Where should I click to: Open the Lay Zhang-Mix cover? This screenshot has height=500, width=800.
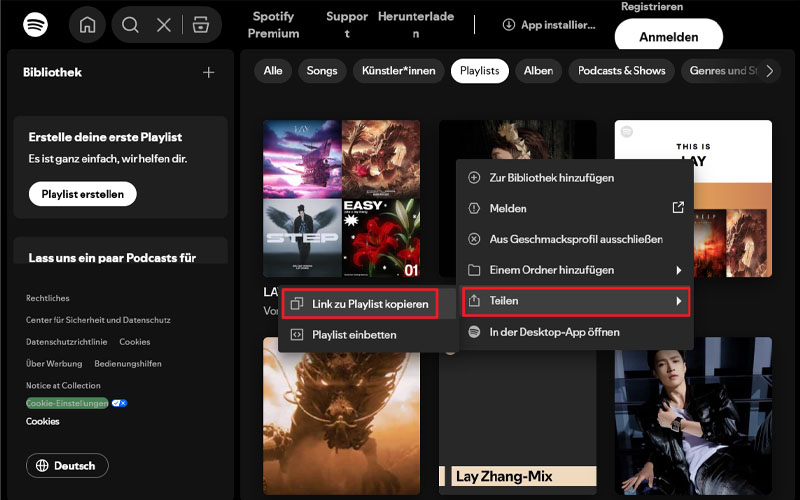coord(517,423)
